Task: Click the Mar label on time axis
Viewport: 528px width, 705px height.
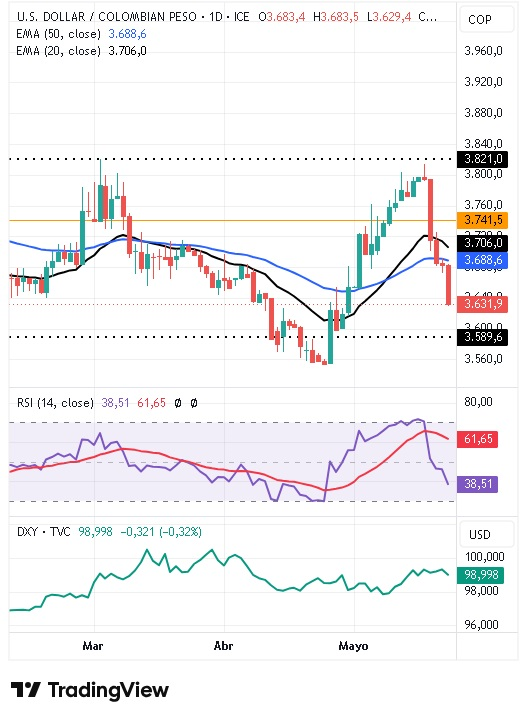Action: coord(93,646)
